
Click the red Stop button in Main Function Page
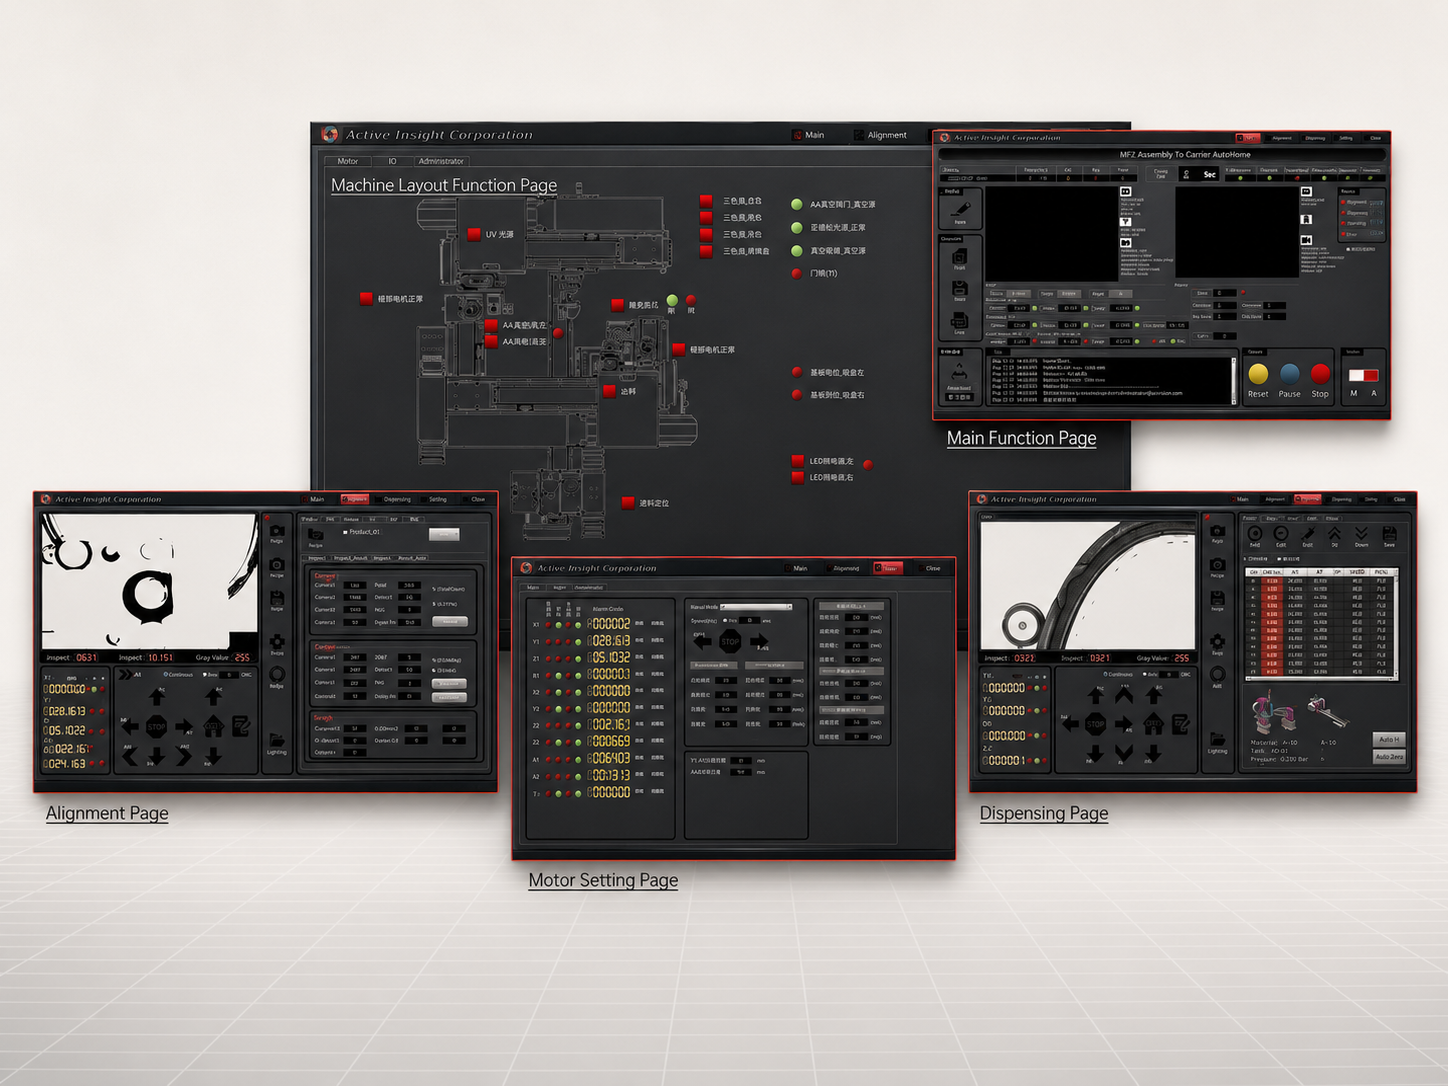coord(1320,374)
